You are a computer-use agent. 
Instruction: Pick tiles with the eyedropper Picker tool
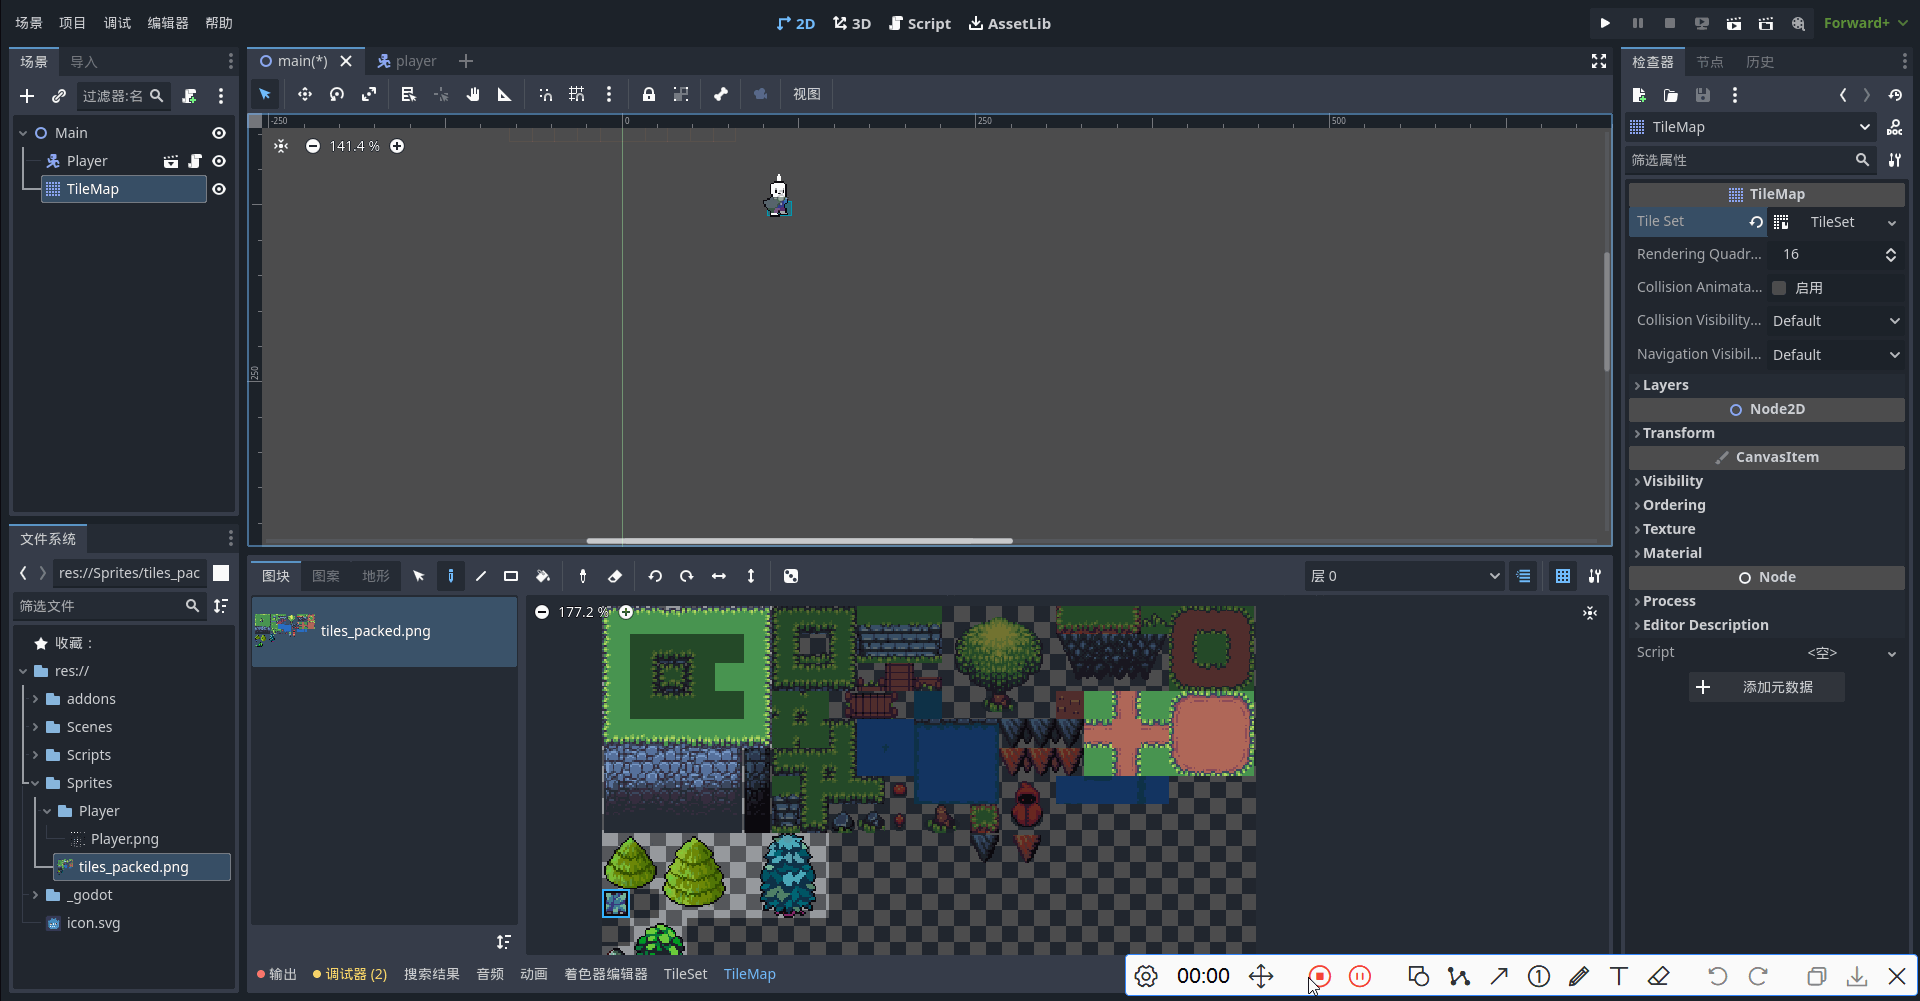pos(583,576)
